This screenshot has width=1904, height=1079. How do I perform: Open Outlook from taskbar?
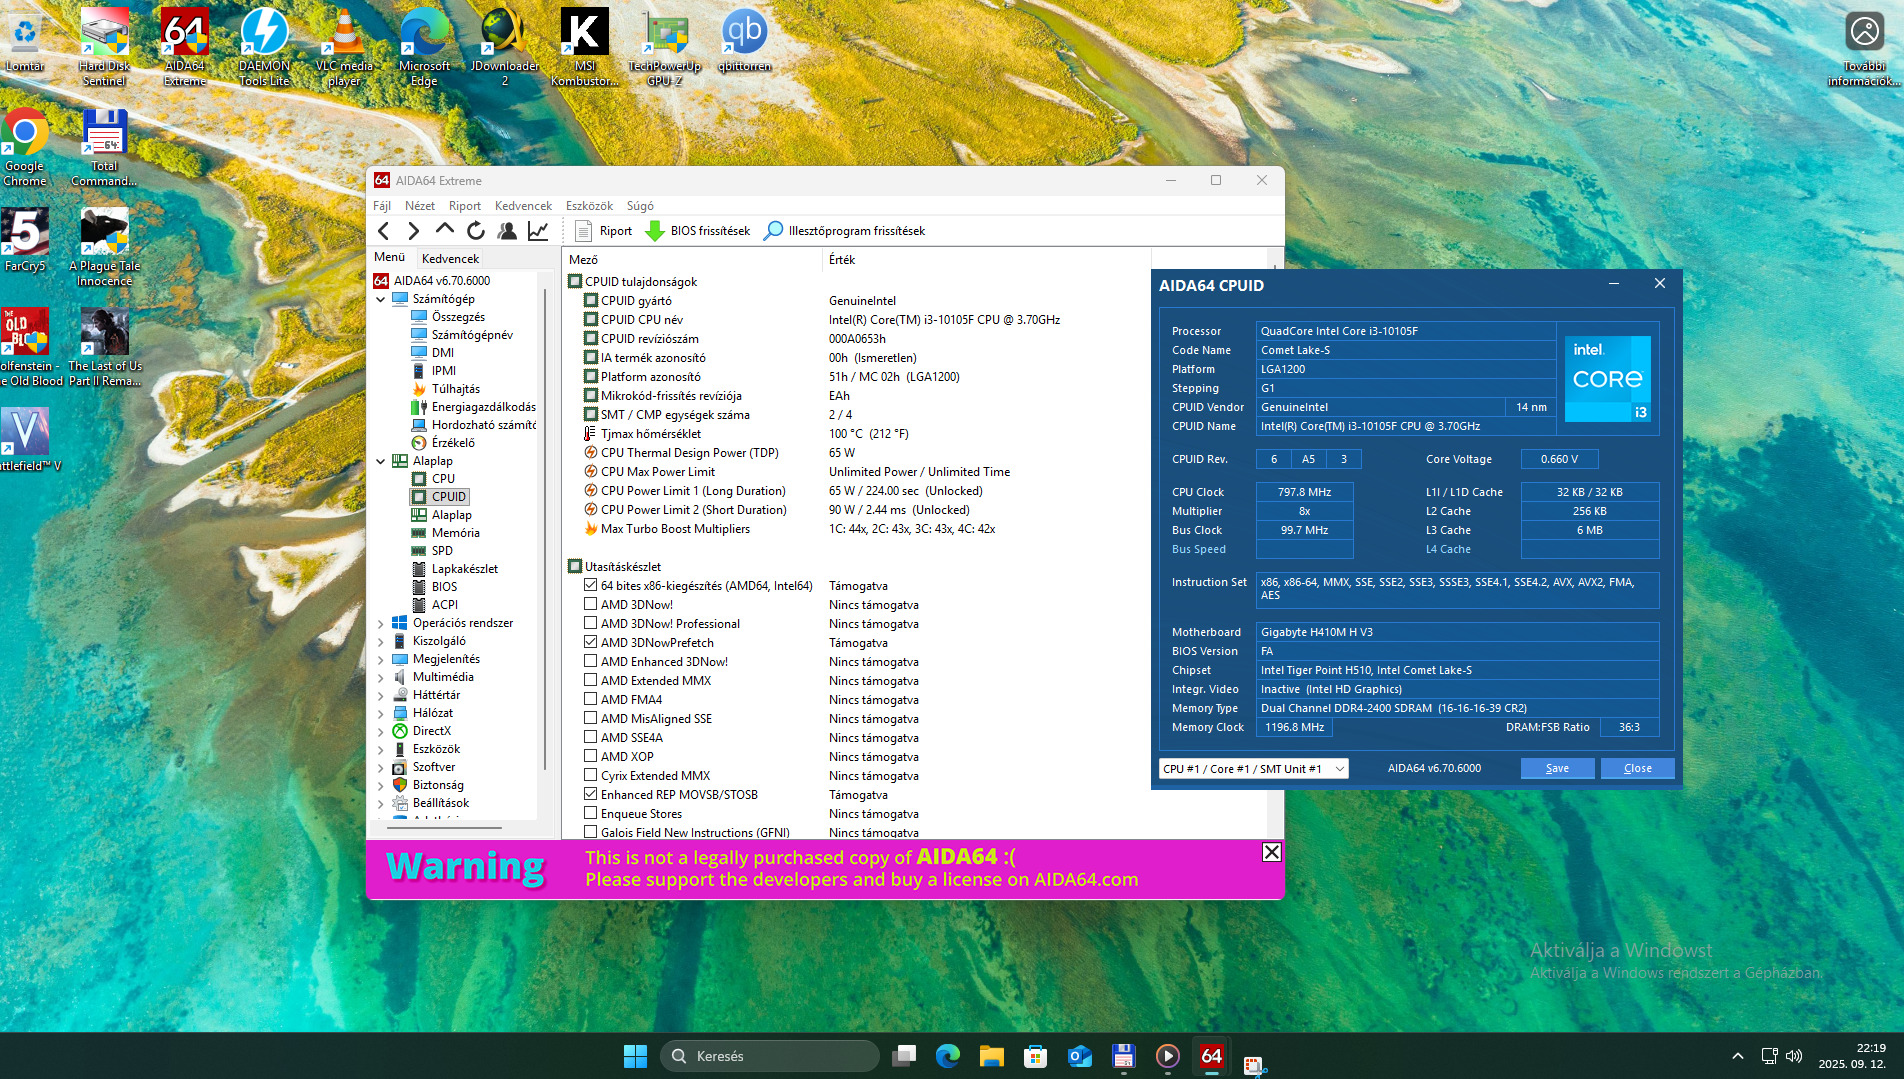(1080, 1056)
